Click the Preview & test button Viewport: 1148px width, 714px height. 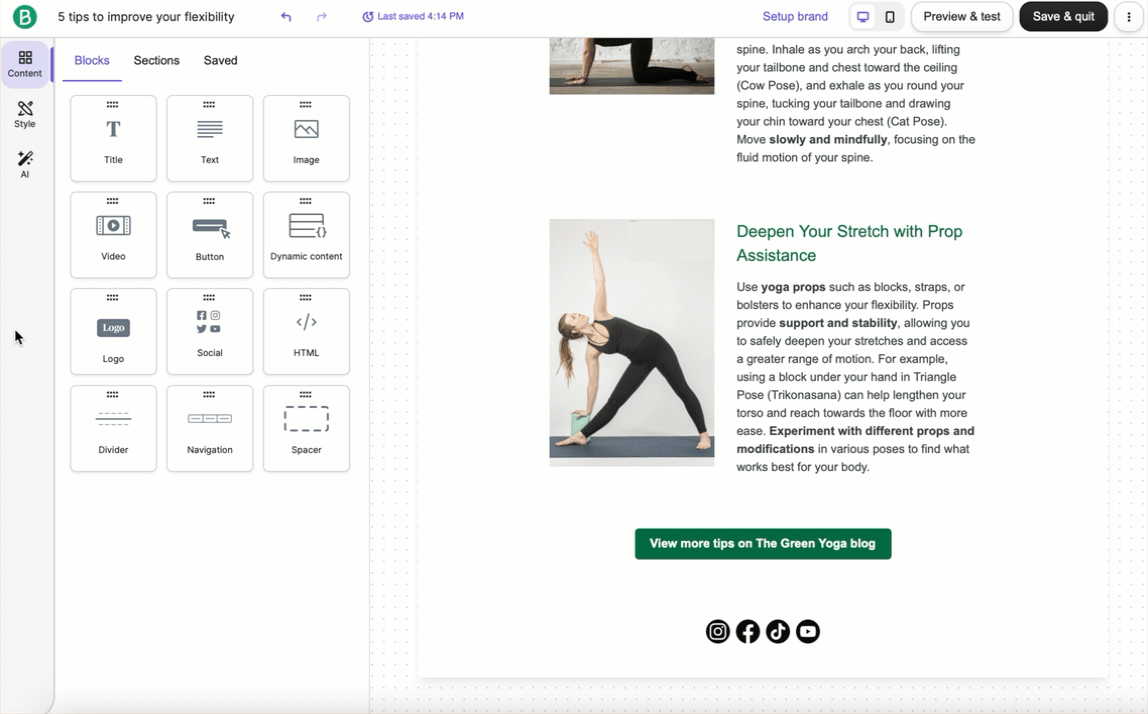pyautogui.click(x=961, y=17)
